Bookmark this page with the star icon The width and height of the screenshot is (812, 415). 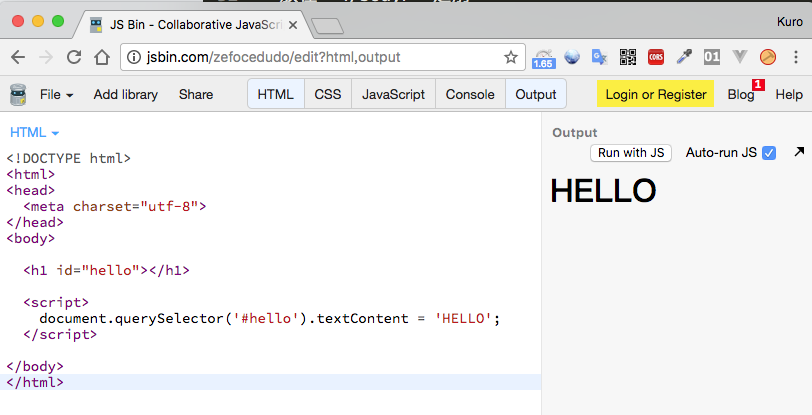[x=511, y=57]
